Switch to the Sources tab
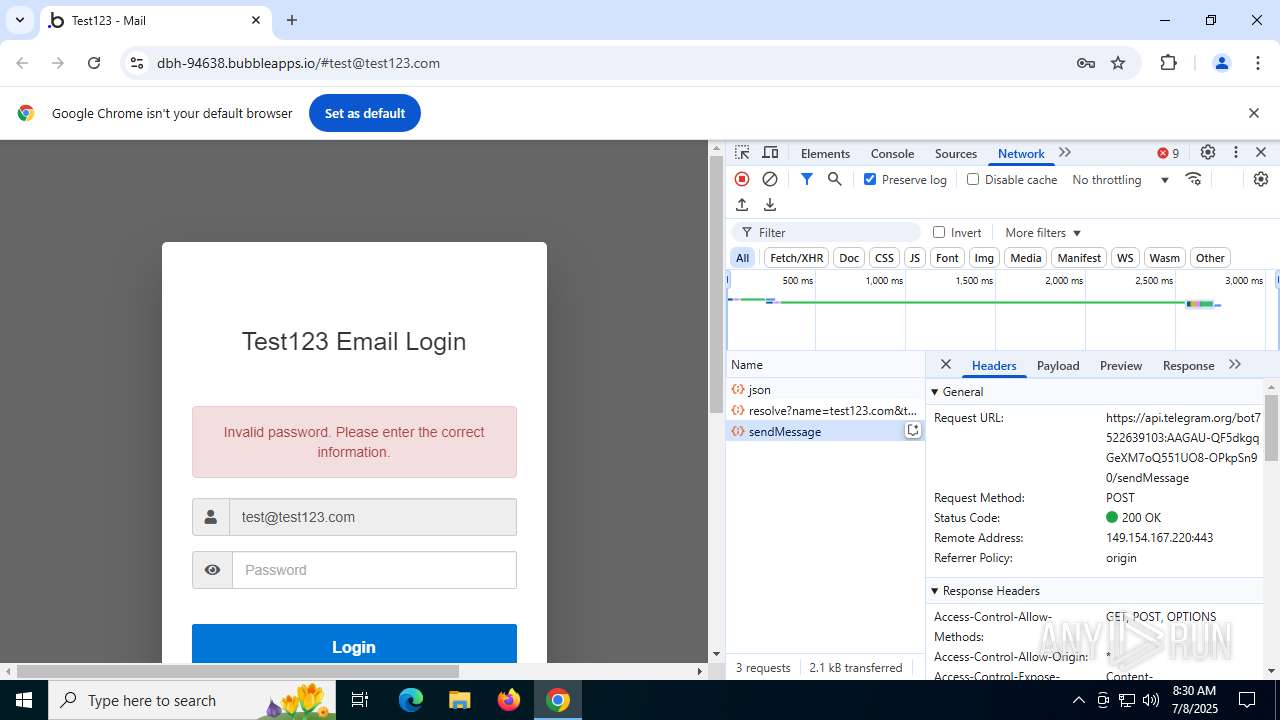Viewport: 1280px width, 720px height. click(955, 153)
